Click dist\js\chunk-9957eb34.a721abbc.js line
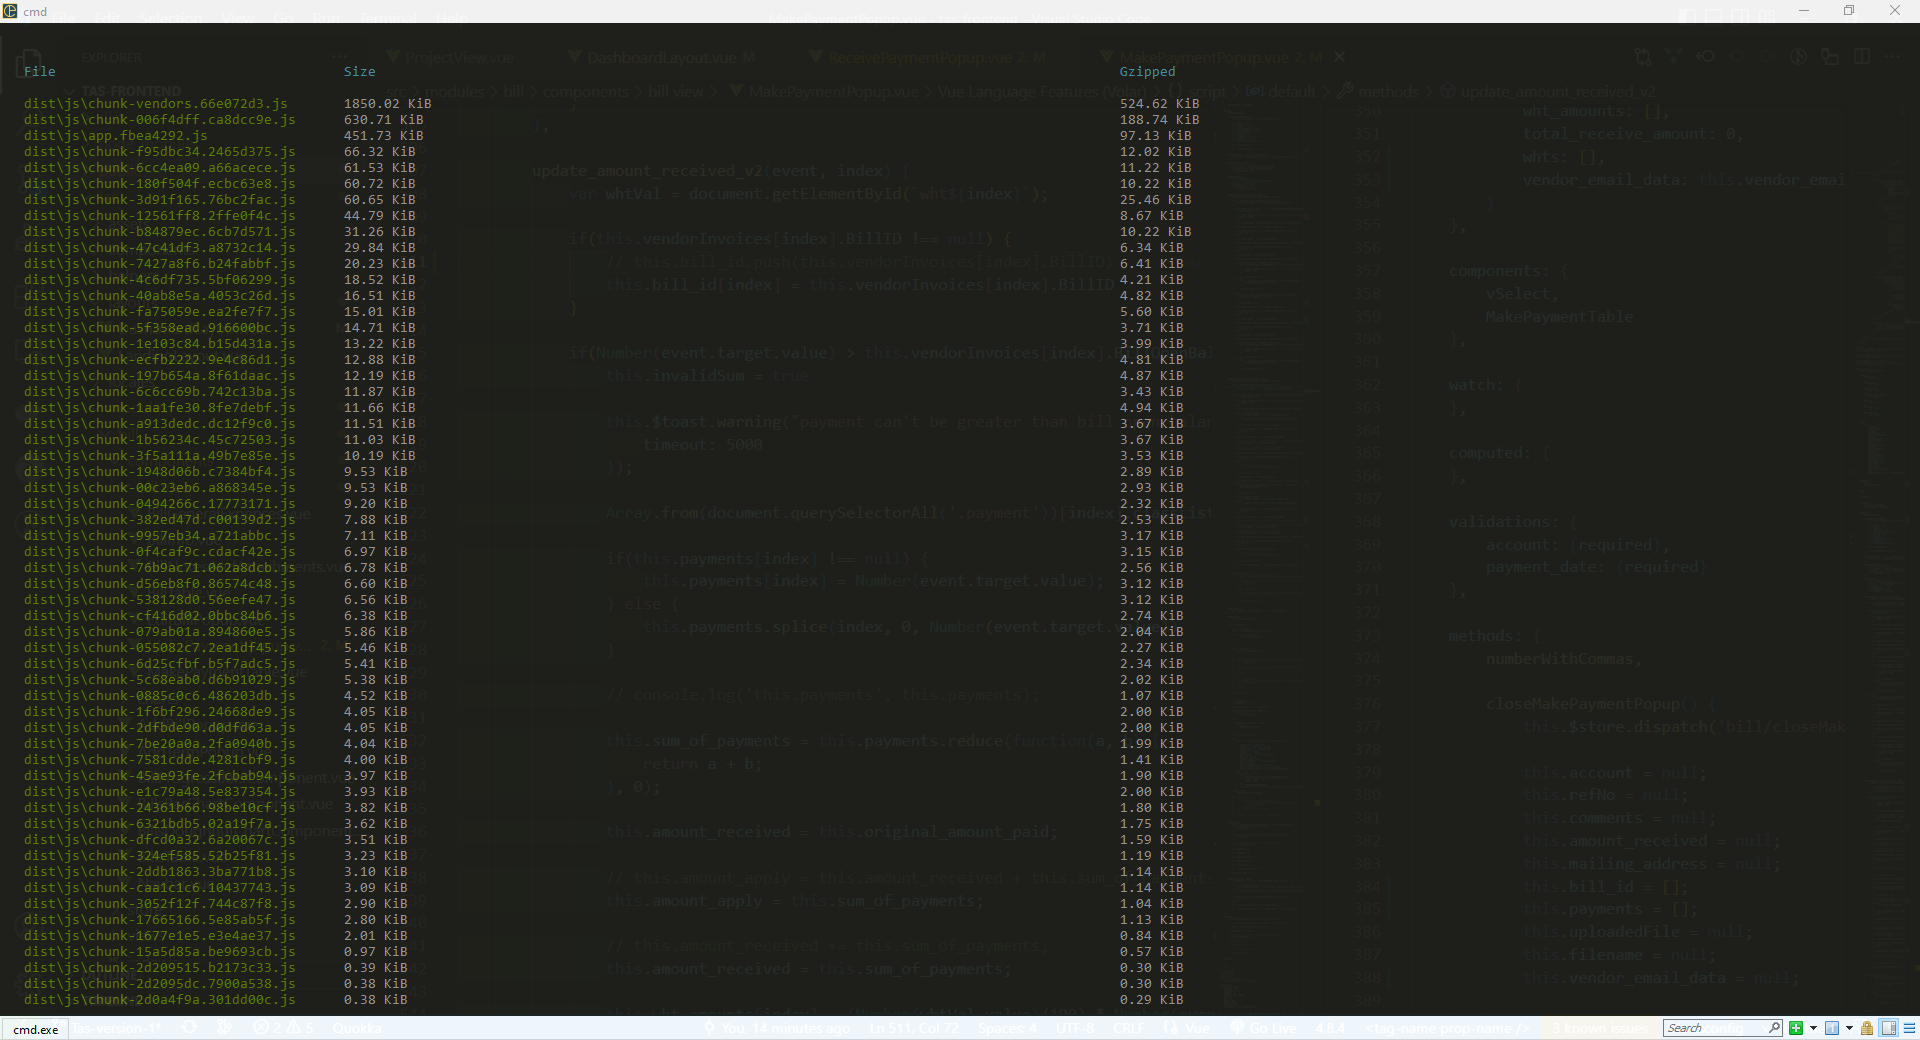This screenshot has width=1920, height=1040. tap(160, 536)
